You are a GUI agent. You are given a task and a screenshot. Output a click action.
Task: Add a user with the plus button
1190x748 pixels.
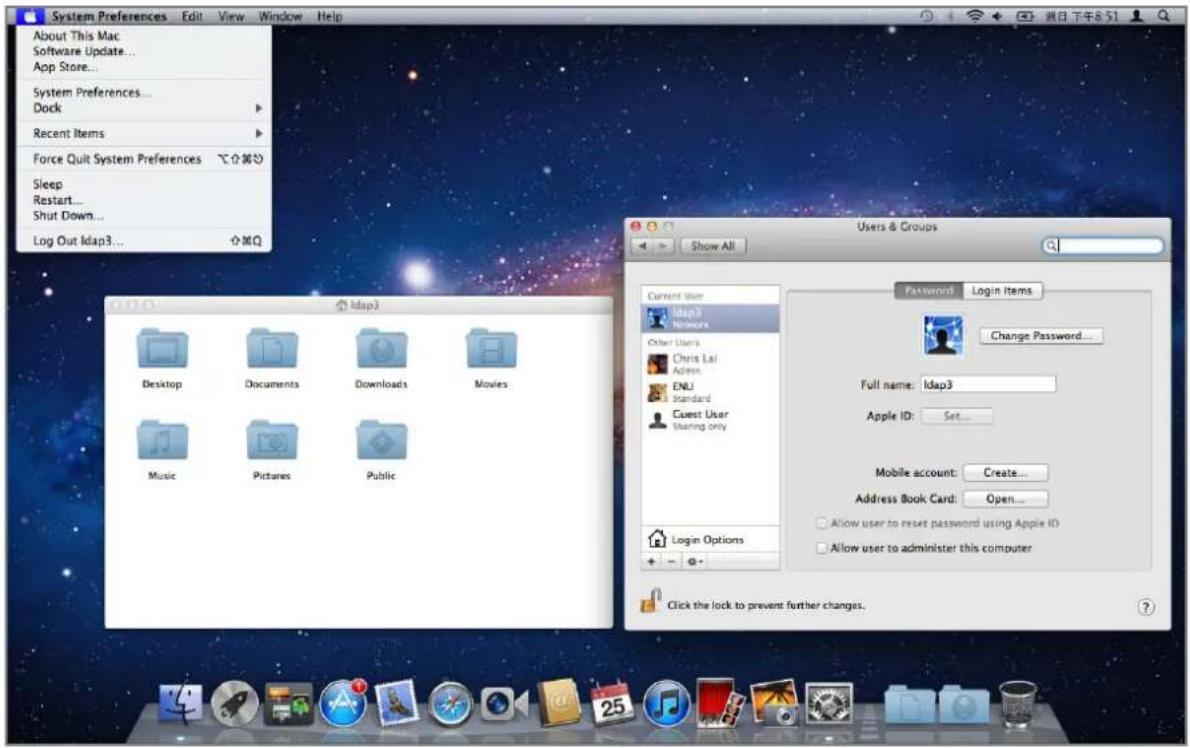pos(651,561)
